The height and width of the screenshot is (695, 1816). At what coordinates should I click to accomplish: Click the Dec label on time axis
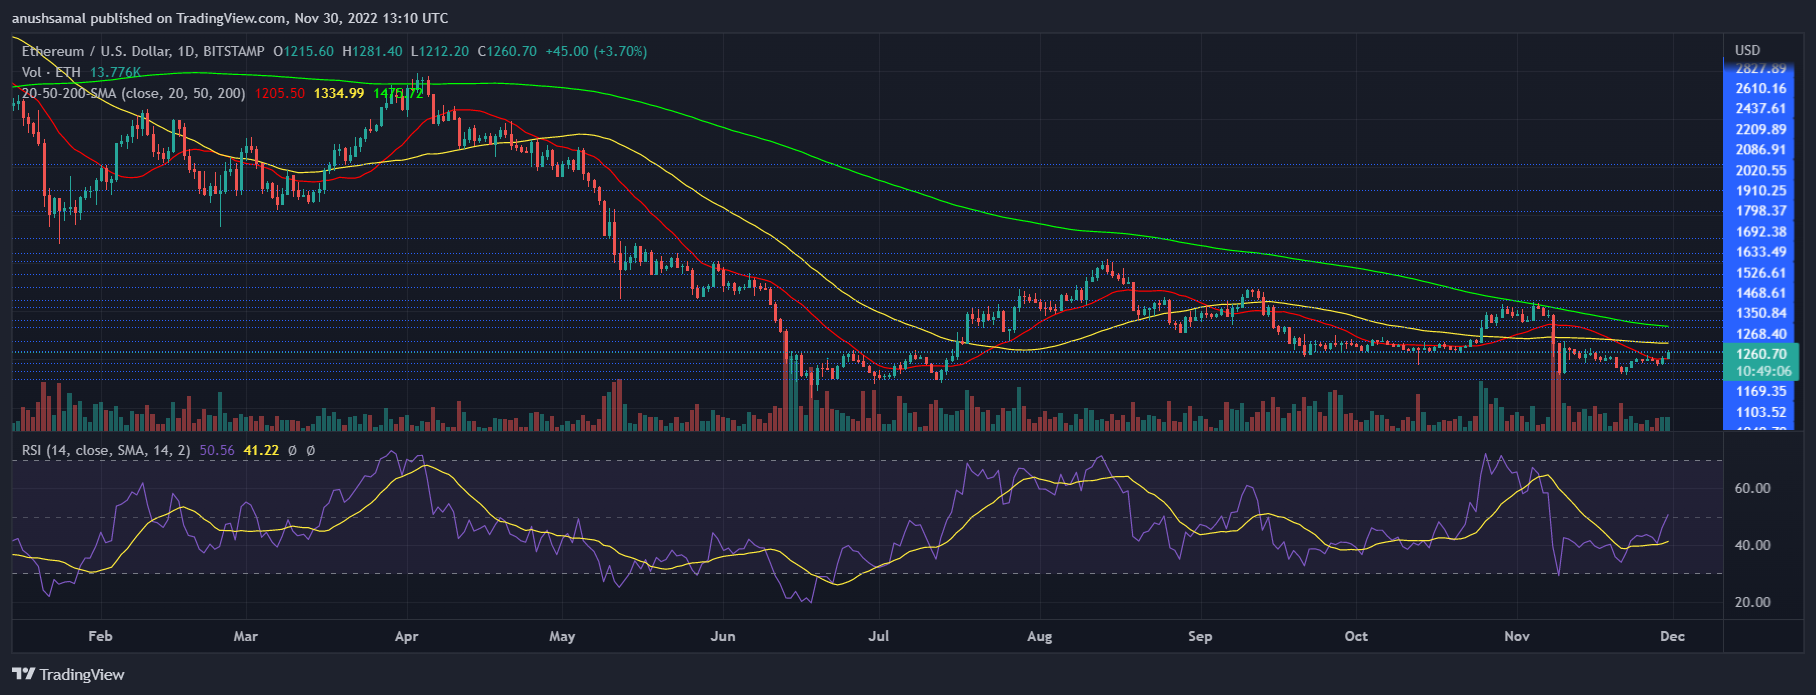click(1672, 636)
